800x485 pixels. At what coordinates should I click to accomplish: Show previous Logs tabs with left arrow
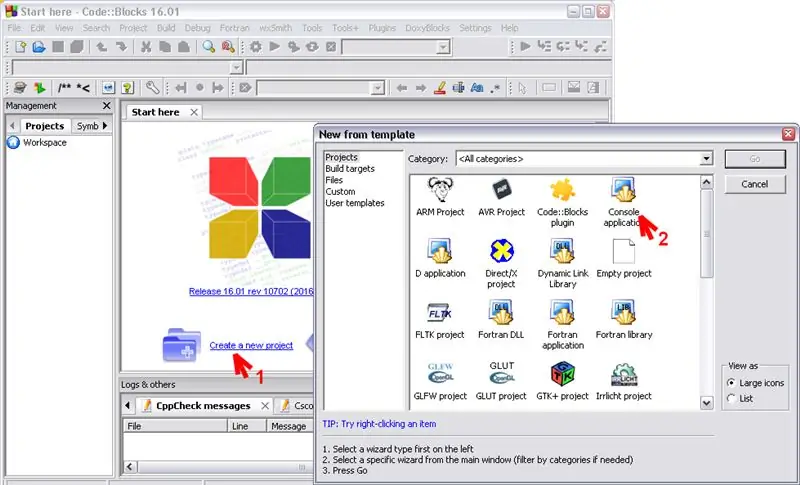coord(128,406)
